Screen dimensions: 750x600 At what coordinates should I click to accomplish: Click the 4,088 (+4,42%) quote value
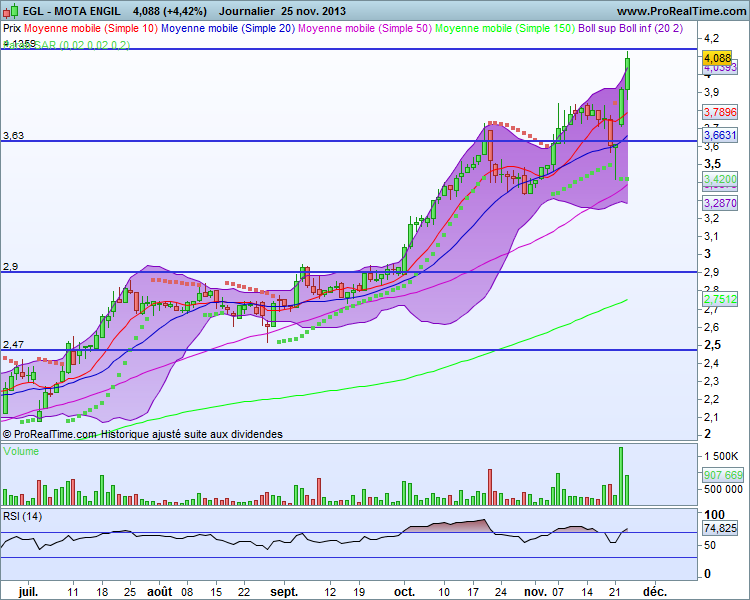tap(170, 11)
